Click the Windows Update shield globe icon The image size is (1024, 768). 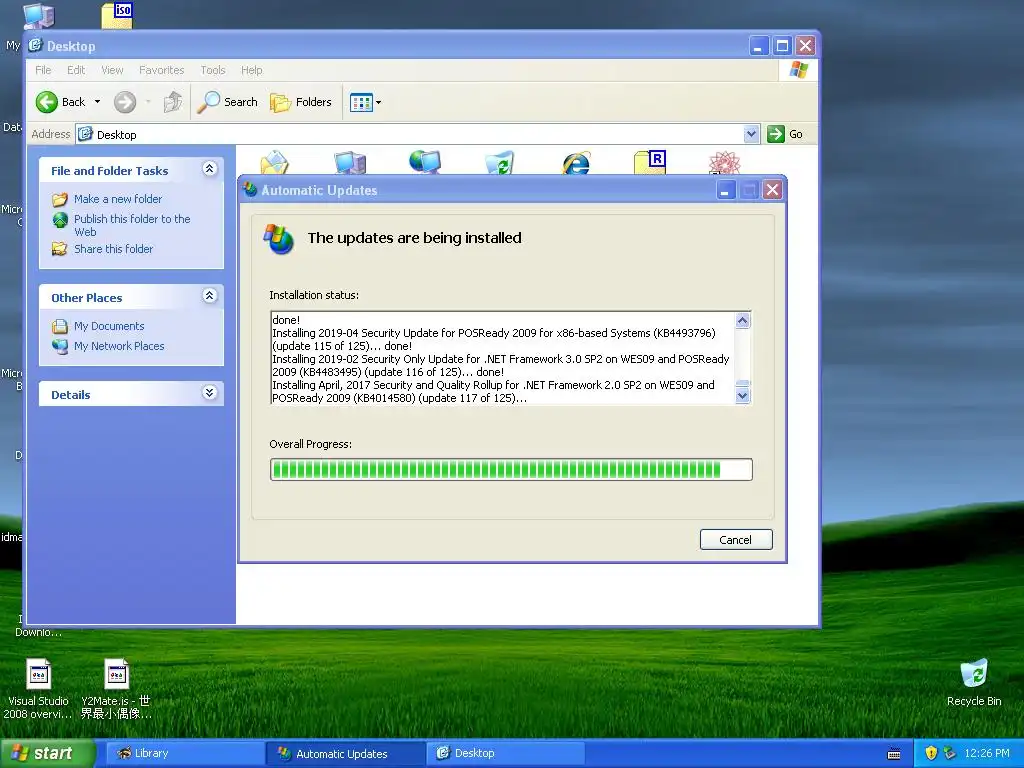279,239
